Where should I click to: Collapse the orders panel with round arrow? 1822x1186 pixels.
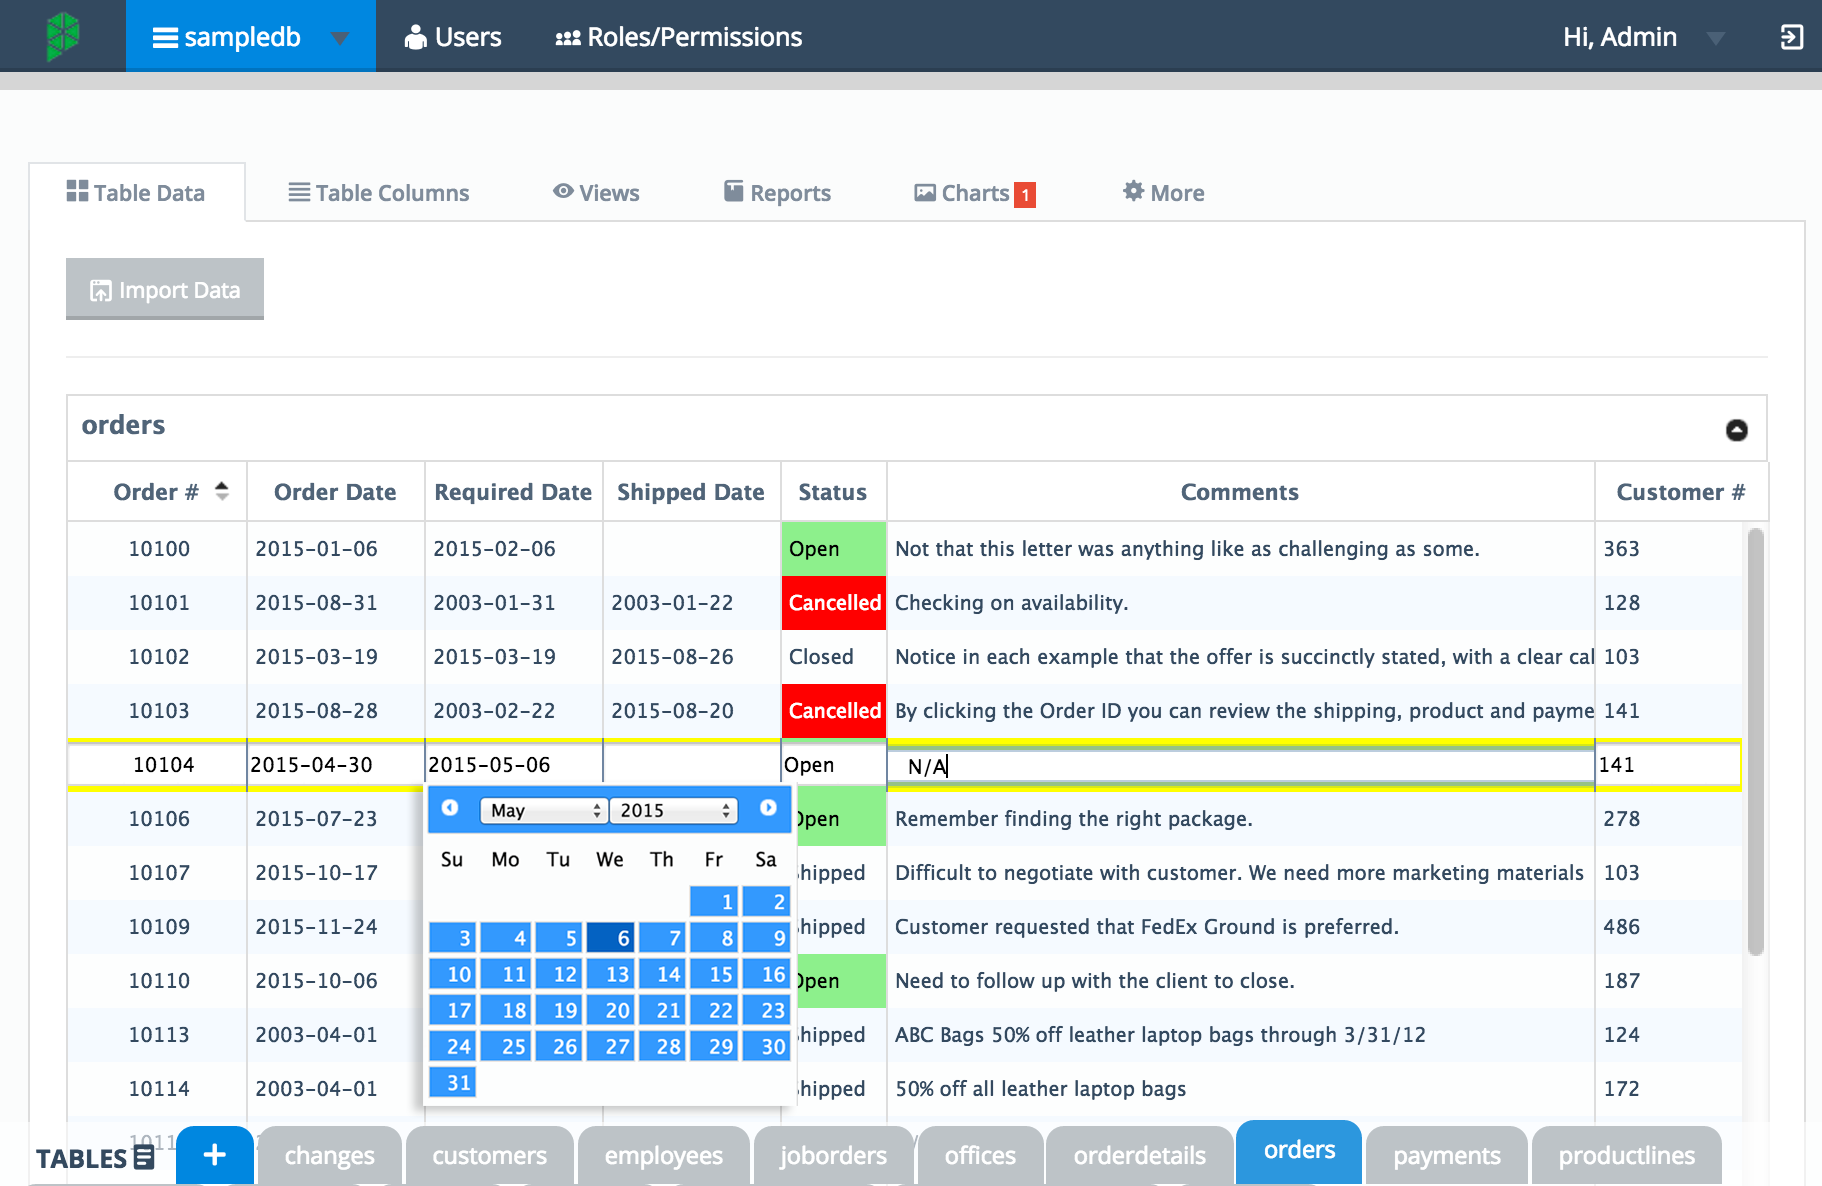pyautogui.click(x=1736, y=430)
